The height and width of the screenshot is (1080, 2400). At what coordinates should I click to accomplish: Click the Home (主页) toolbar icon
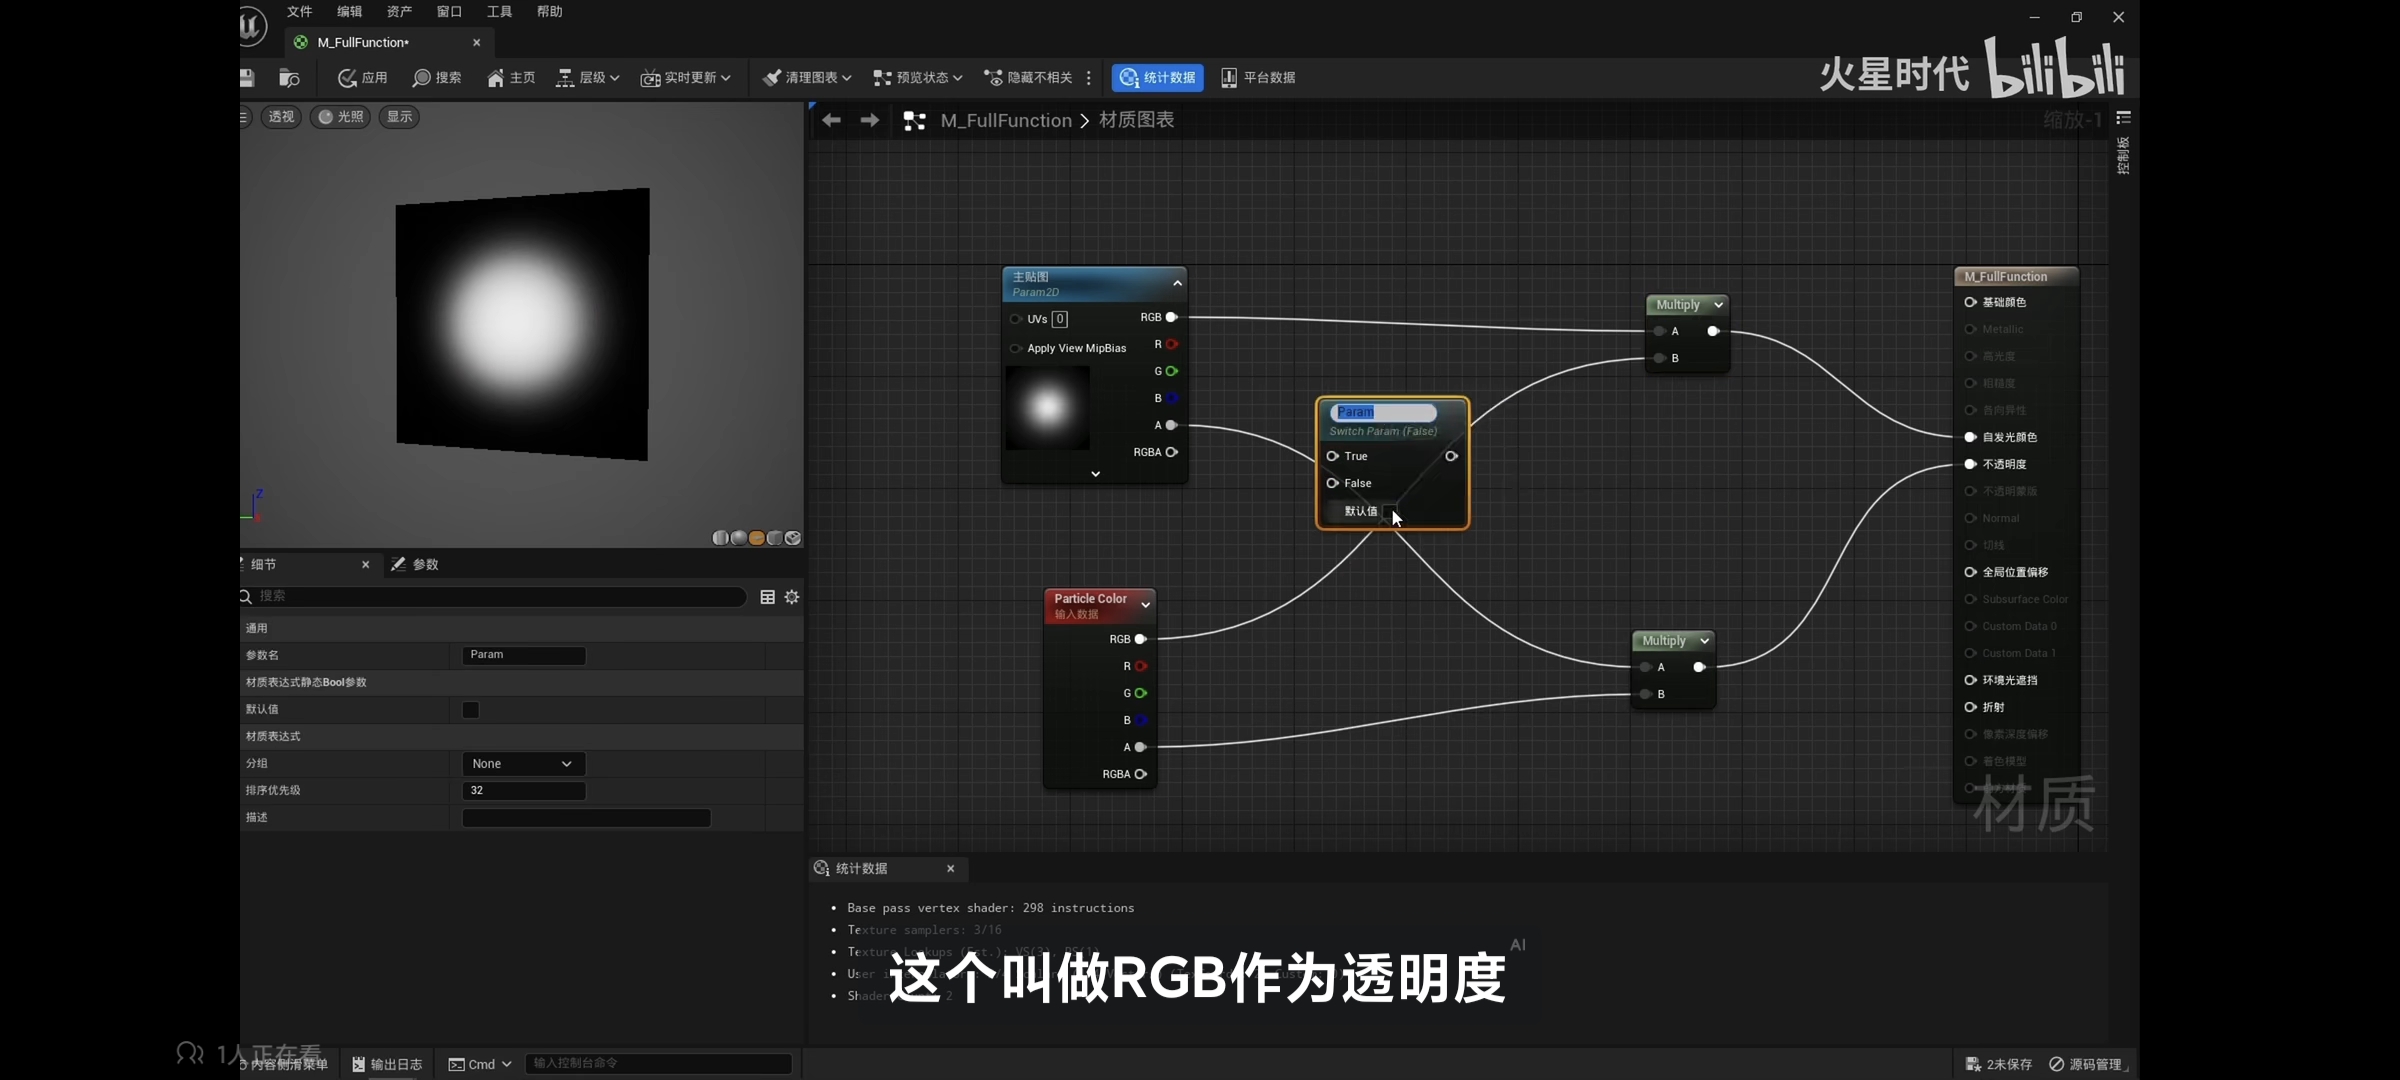[496, 78]
